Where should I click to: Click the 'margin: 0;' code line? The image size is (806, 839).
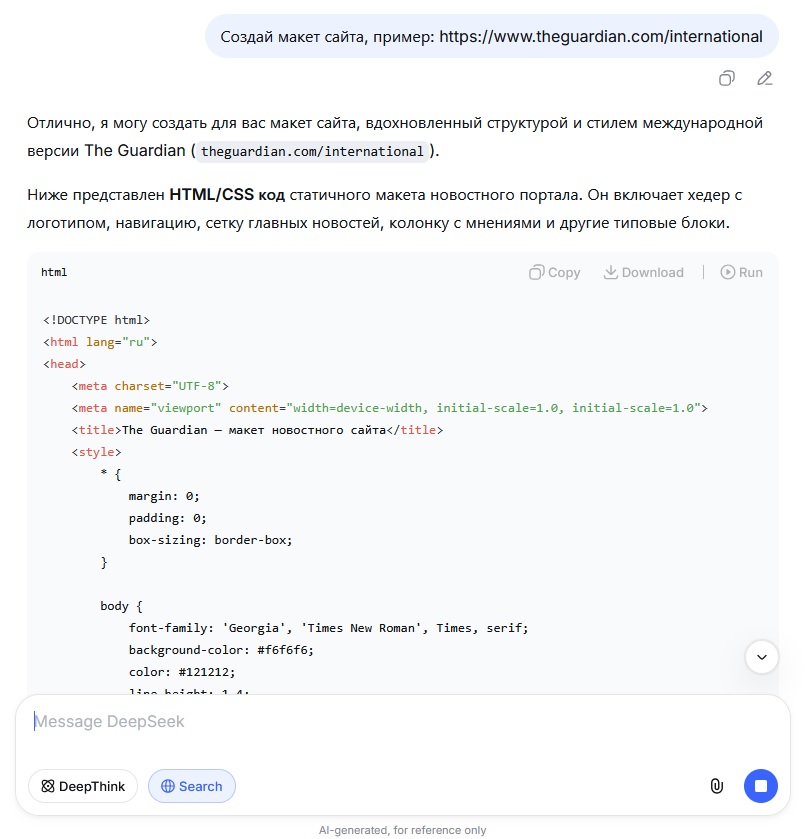[164, 496]
